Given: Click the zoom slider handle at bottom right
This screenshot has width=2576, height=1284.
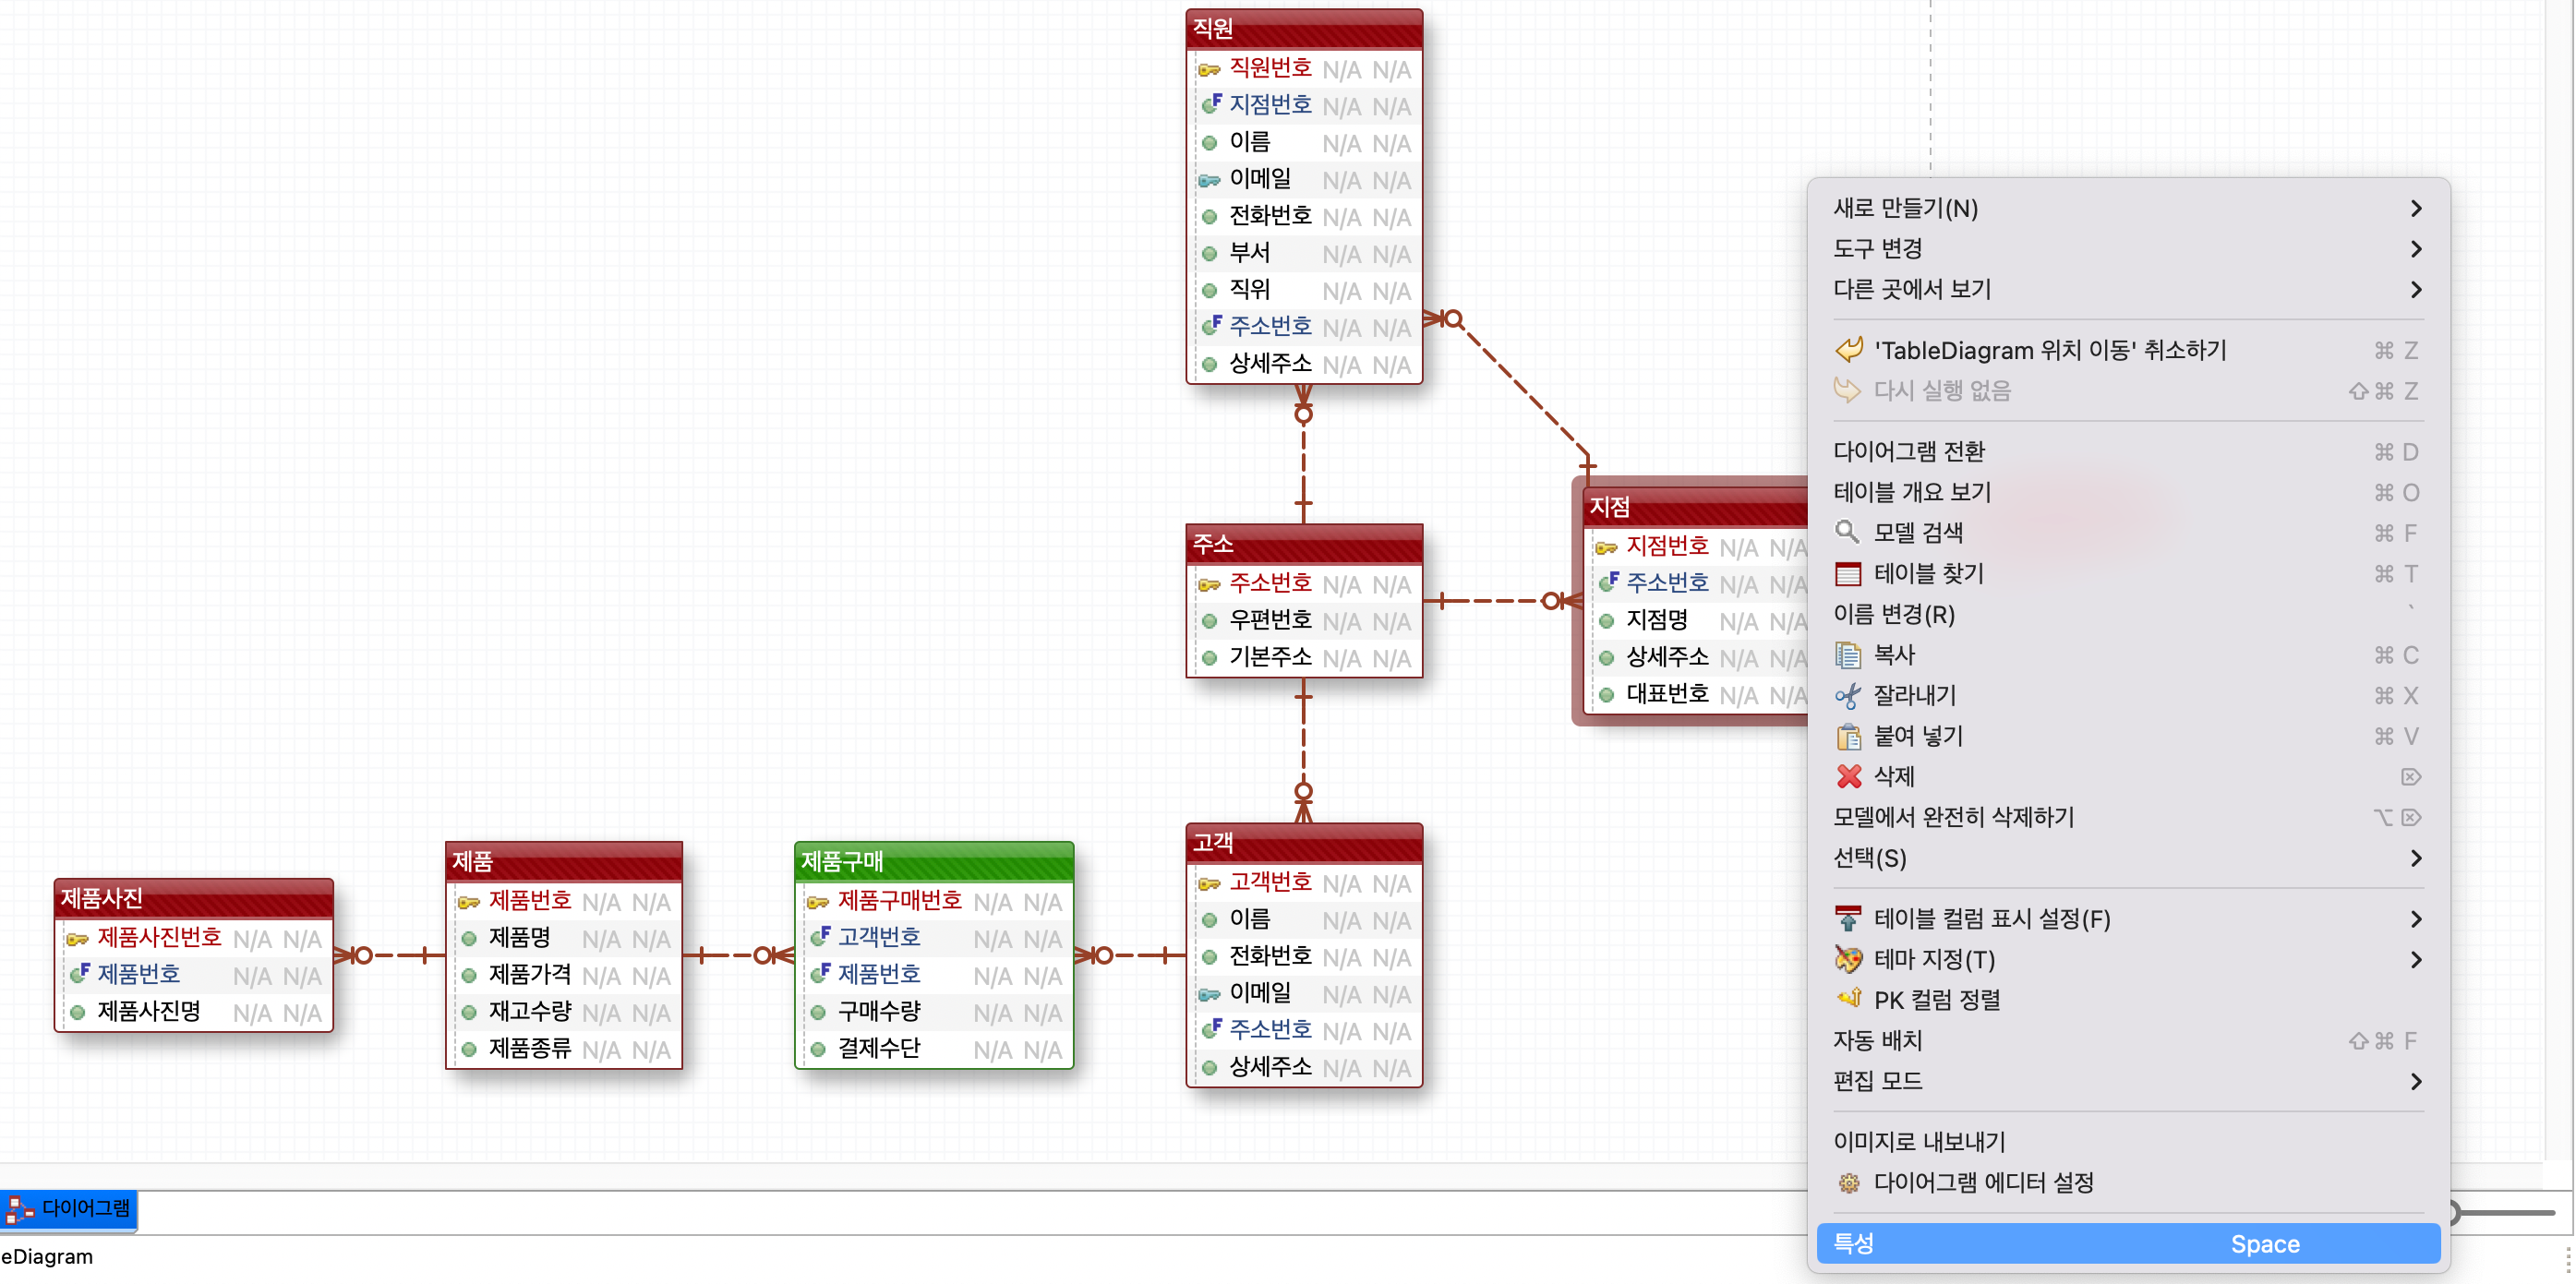Looking at the screenshot, I should [2455, 1212].
